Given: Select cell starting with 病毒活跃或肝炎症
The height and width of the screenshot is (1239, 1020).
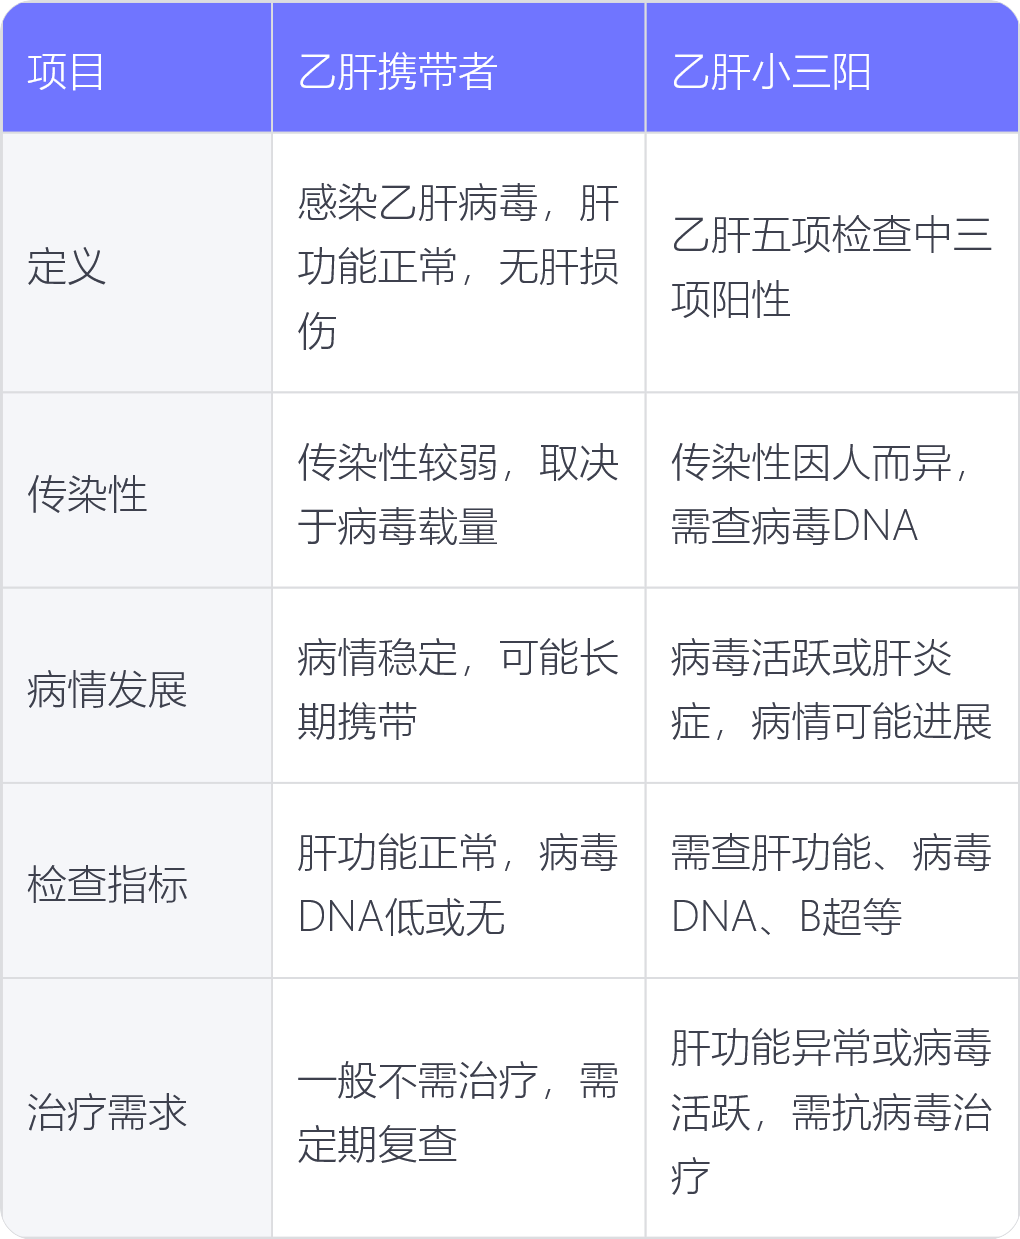Looking at the screenshot, I should [832, 686].
